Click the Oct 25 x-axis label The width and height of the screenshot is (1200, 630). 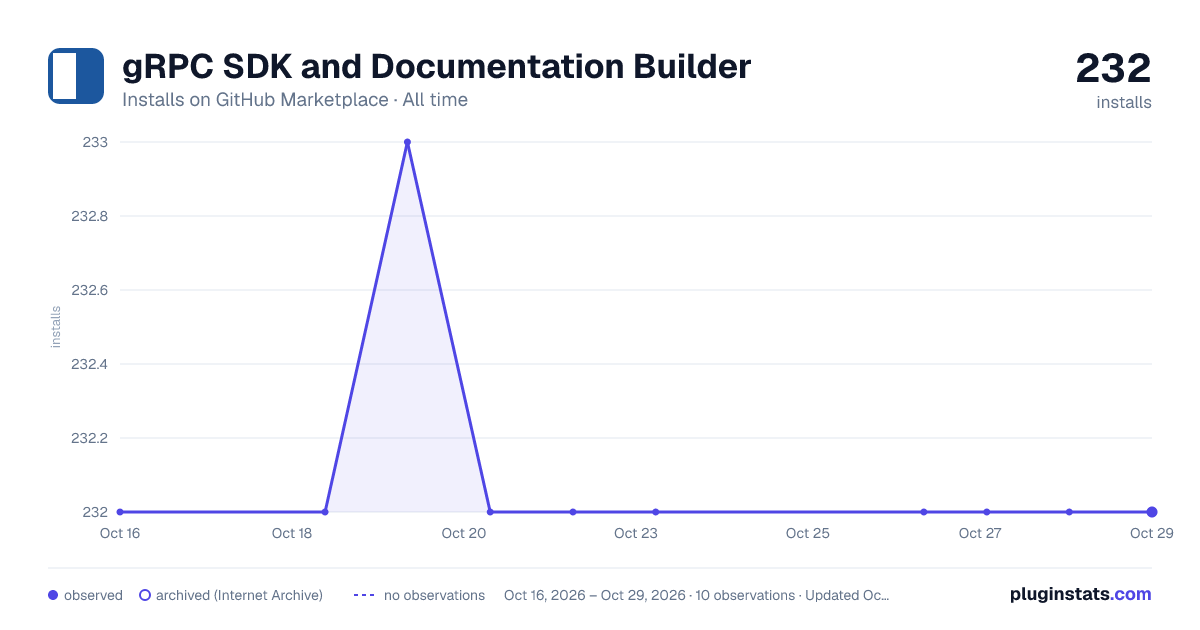(808, 533)
